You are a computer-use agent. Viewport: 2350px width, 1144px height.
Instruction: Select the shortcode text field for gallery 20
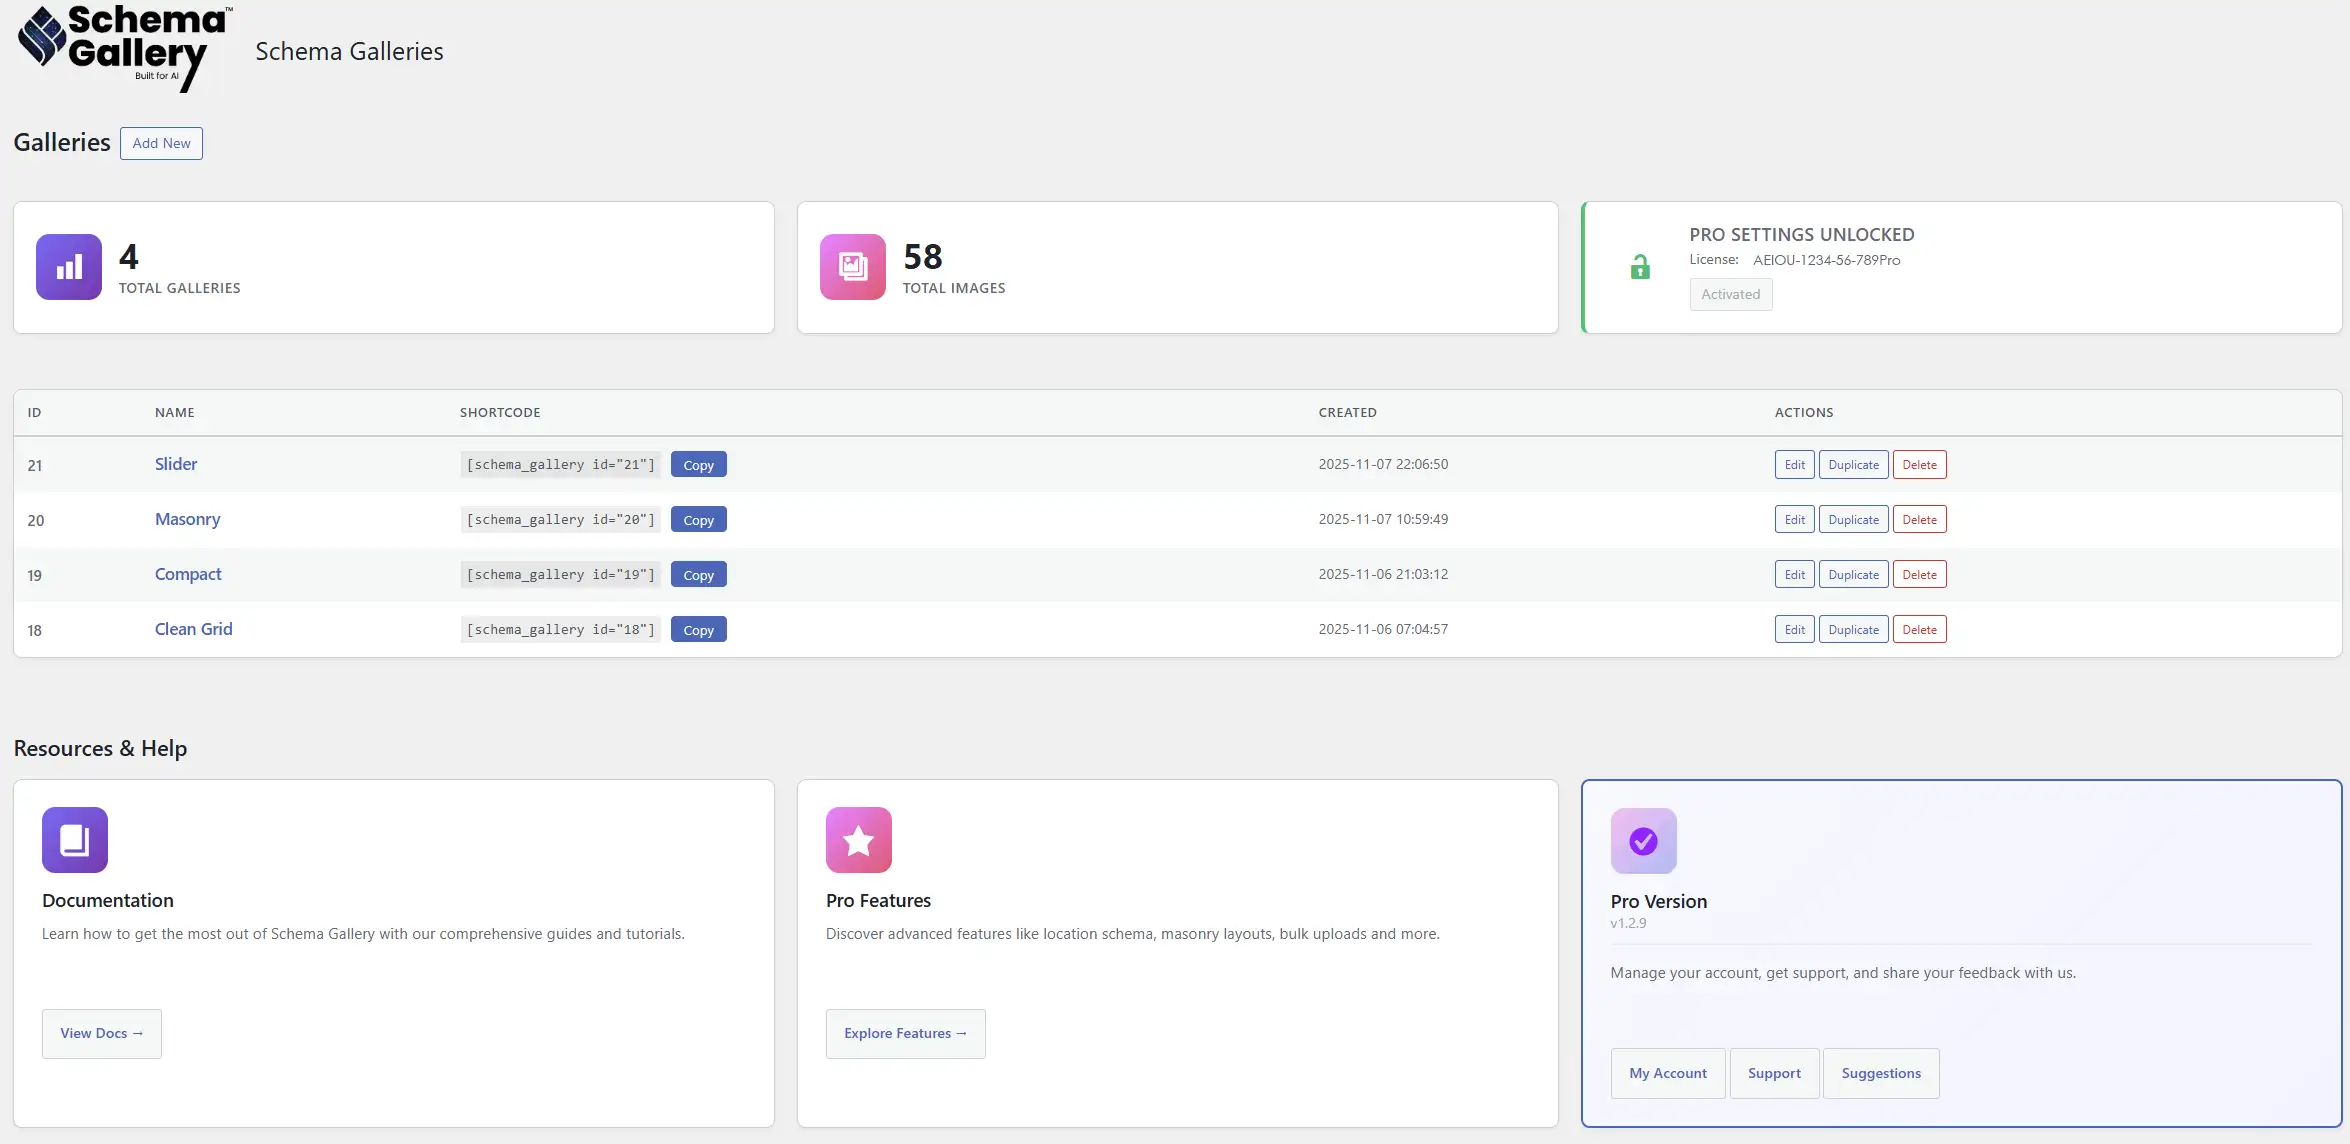(560, 519)
